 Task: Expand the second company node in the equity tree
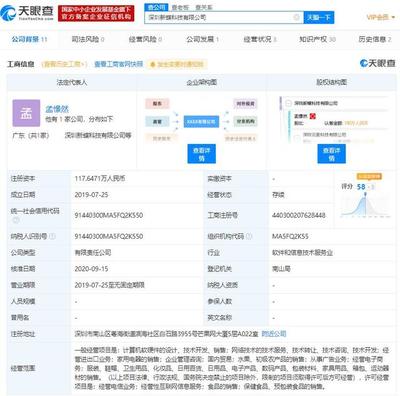297,137
